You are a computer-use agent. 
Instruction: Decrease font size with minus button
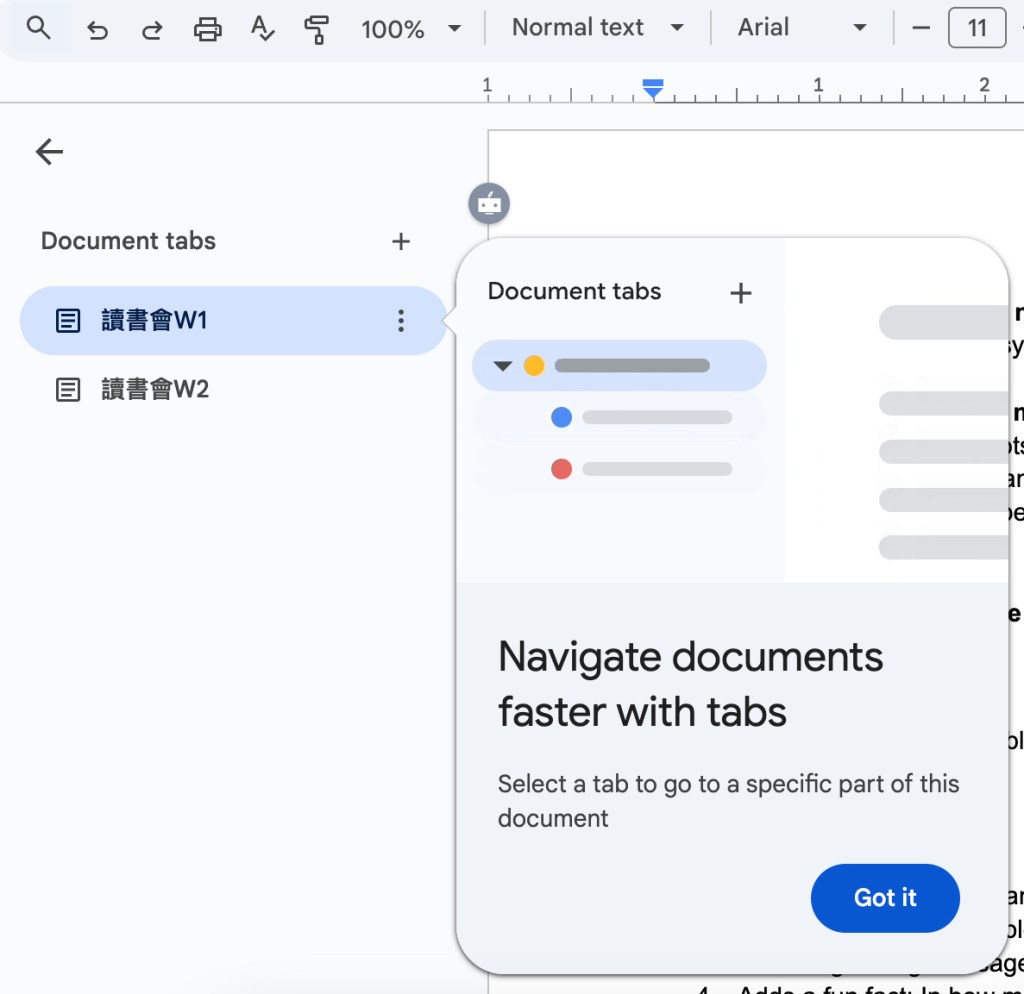[921, 28]
